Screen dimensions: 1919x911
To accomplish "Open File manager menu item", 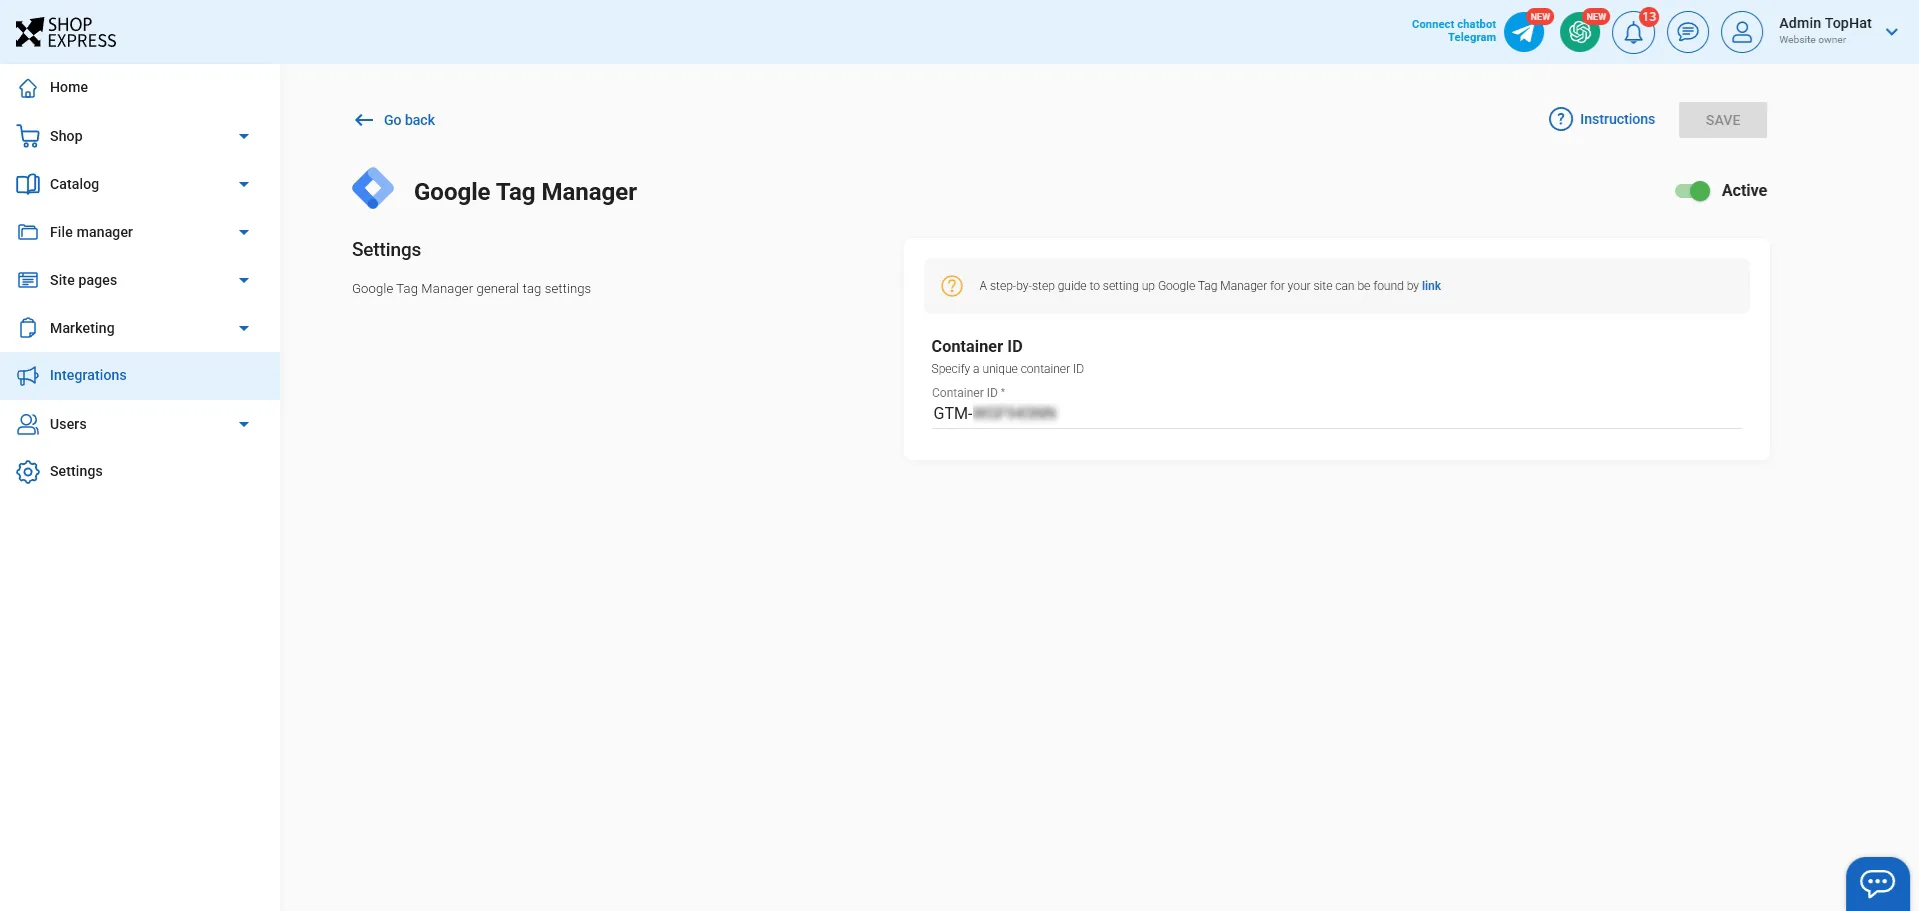I will point(140,232).
